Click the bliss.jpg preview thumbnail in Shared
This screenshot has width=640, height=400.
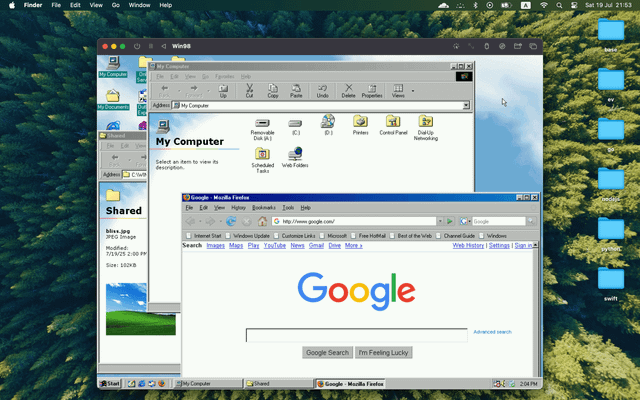(141, 309)
